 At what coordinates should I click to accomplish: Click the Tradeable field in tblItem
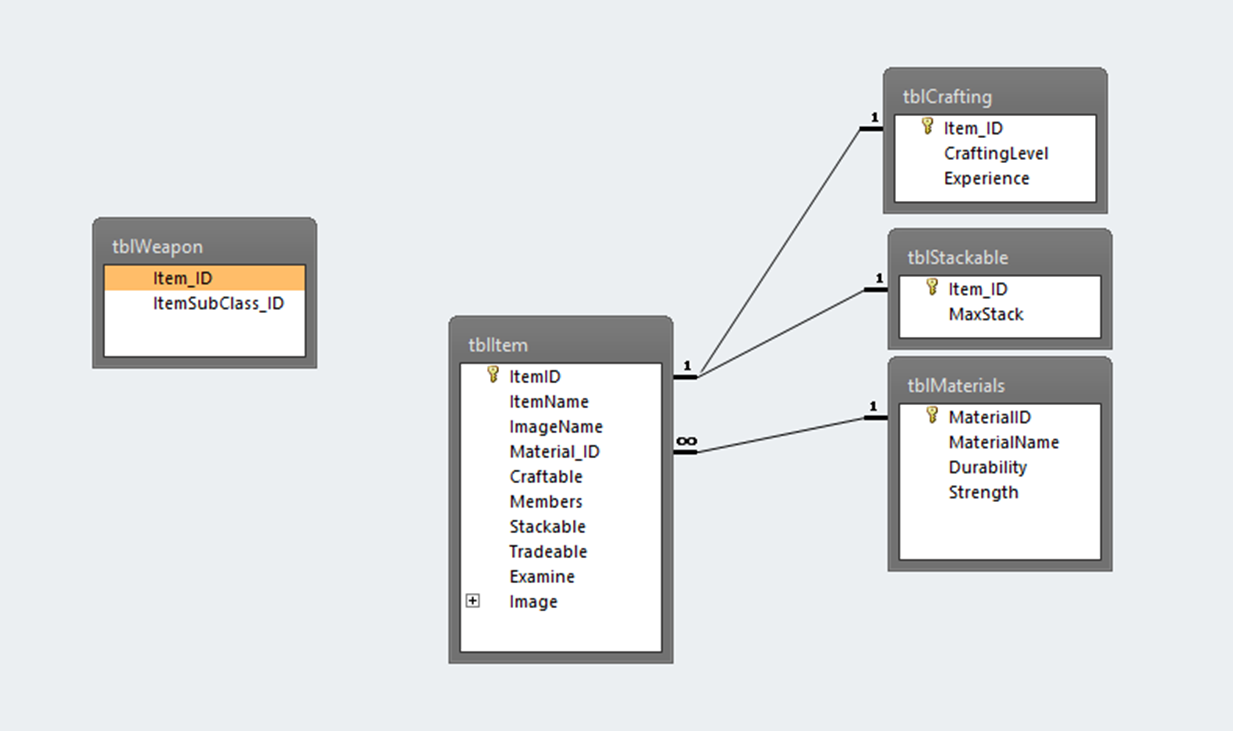pyautogui.click(x=548, y=552)
